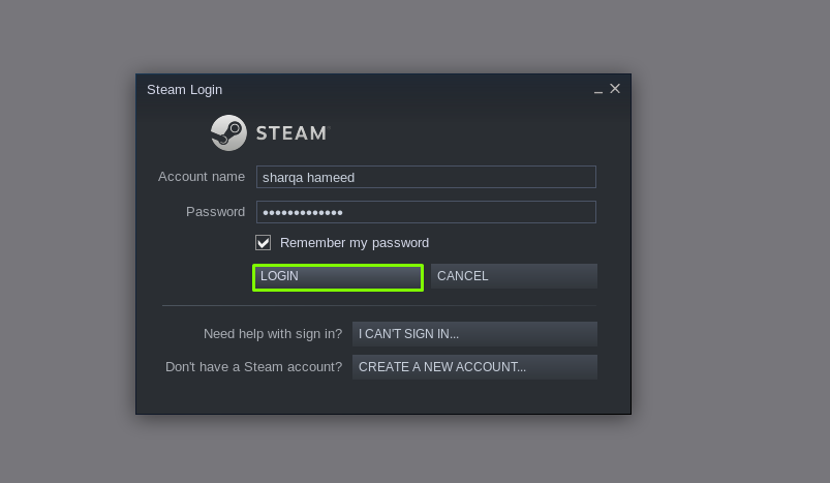
Task: Click the horizontal divider below the LOGIN button
Action: (x=379, y=306)
